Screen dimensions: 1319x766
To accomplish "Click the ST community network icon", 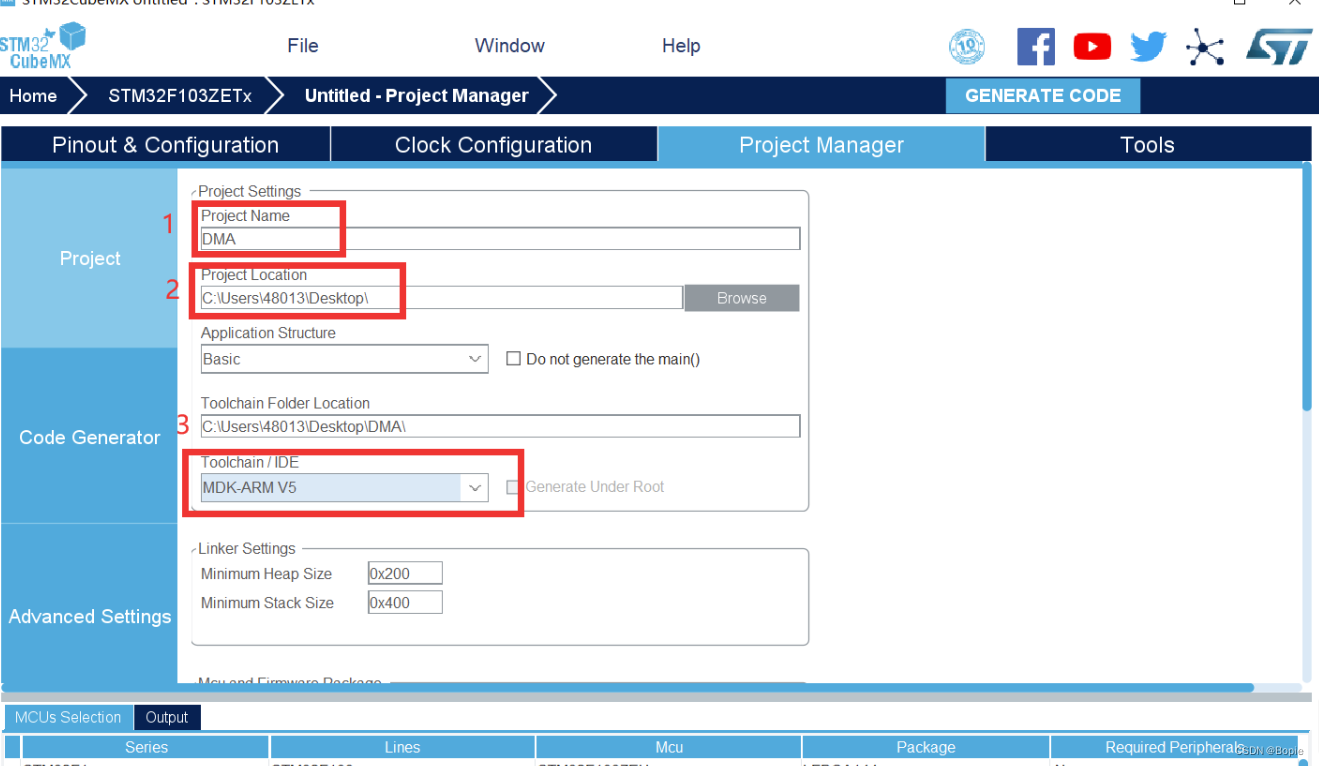I will coord(1205,47).
